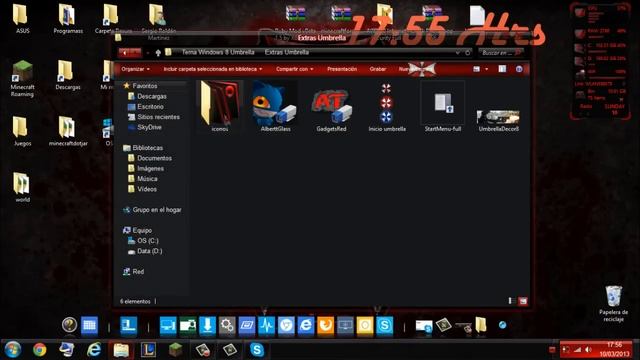The width and height of the screenshot is (640, 360).
Task: Open Skype from the taskbar
Action: [x=257, y=350]
